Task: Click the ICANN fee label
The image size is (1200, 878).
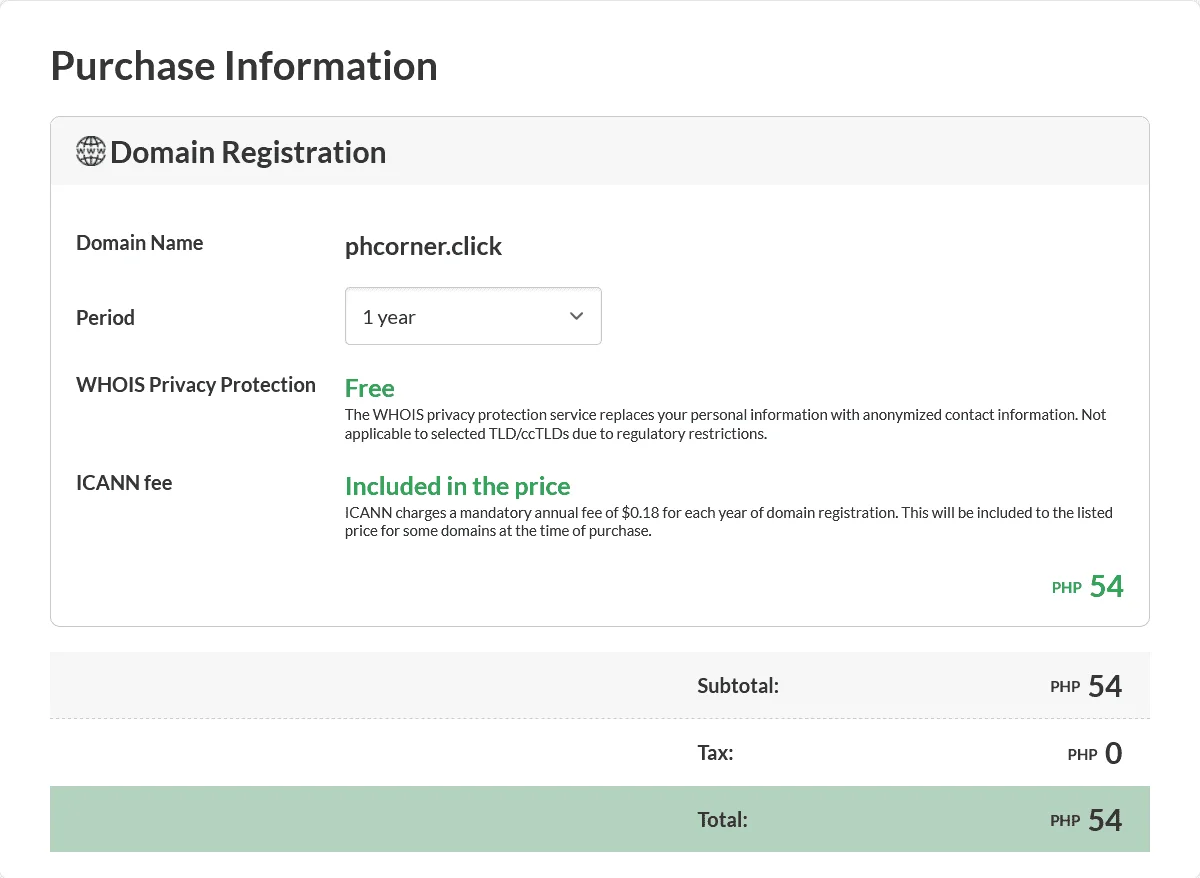Action: pos(124,483)
